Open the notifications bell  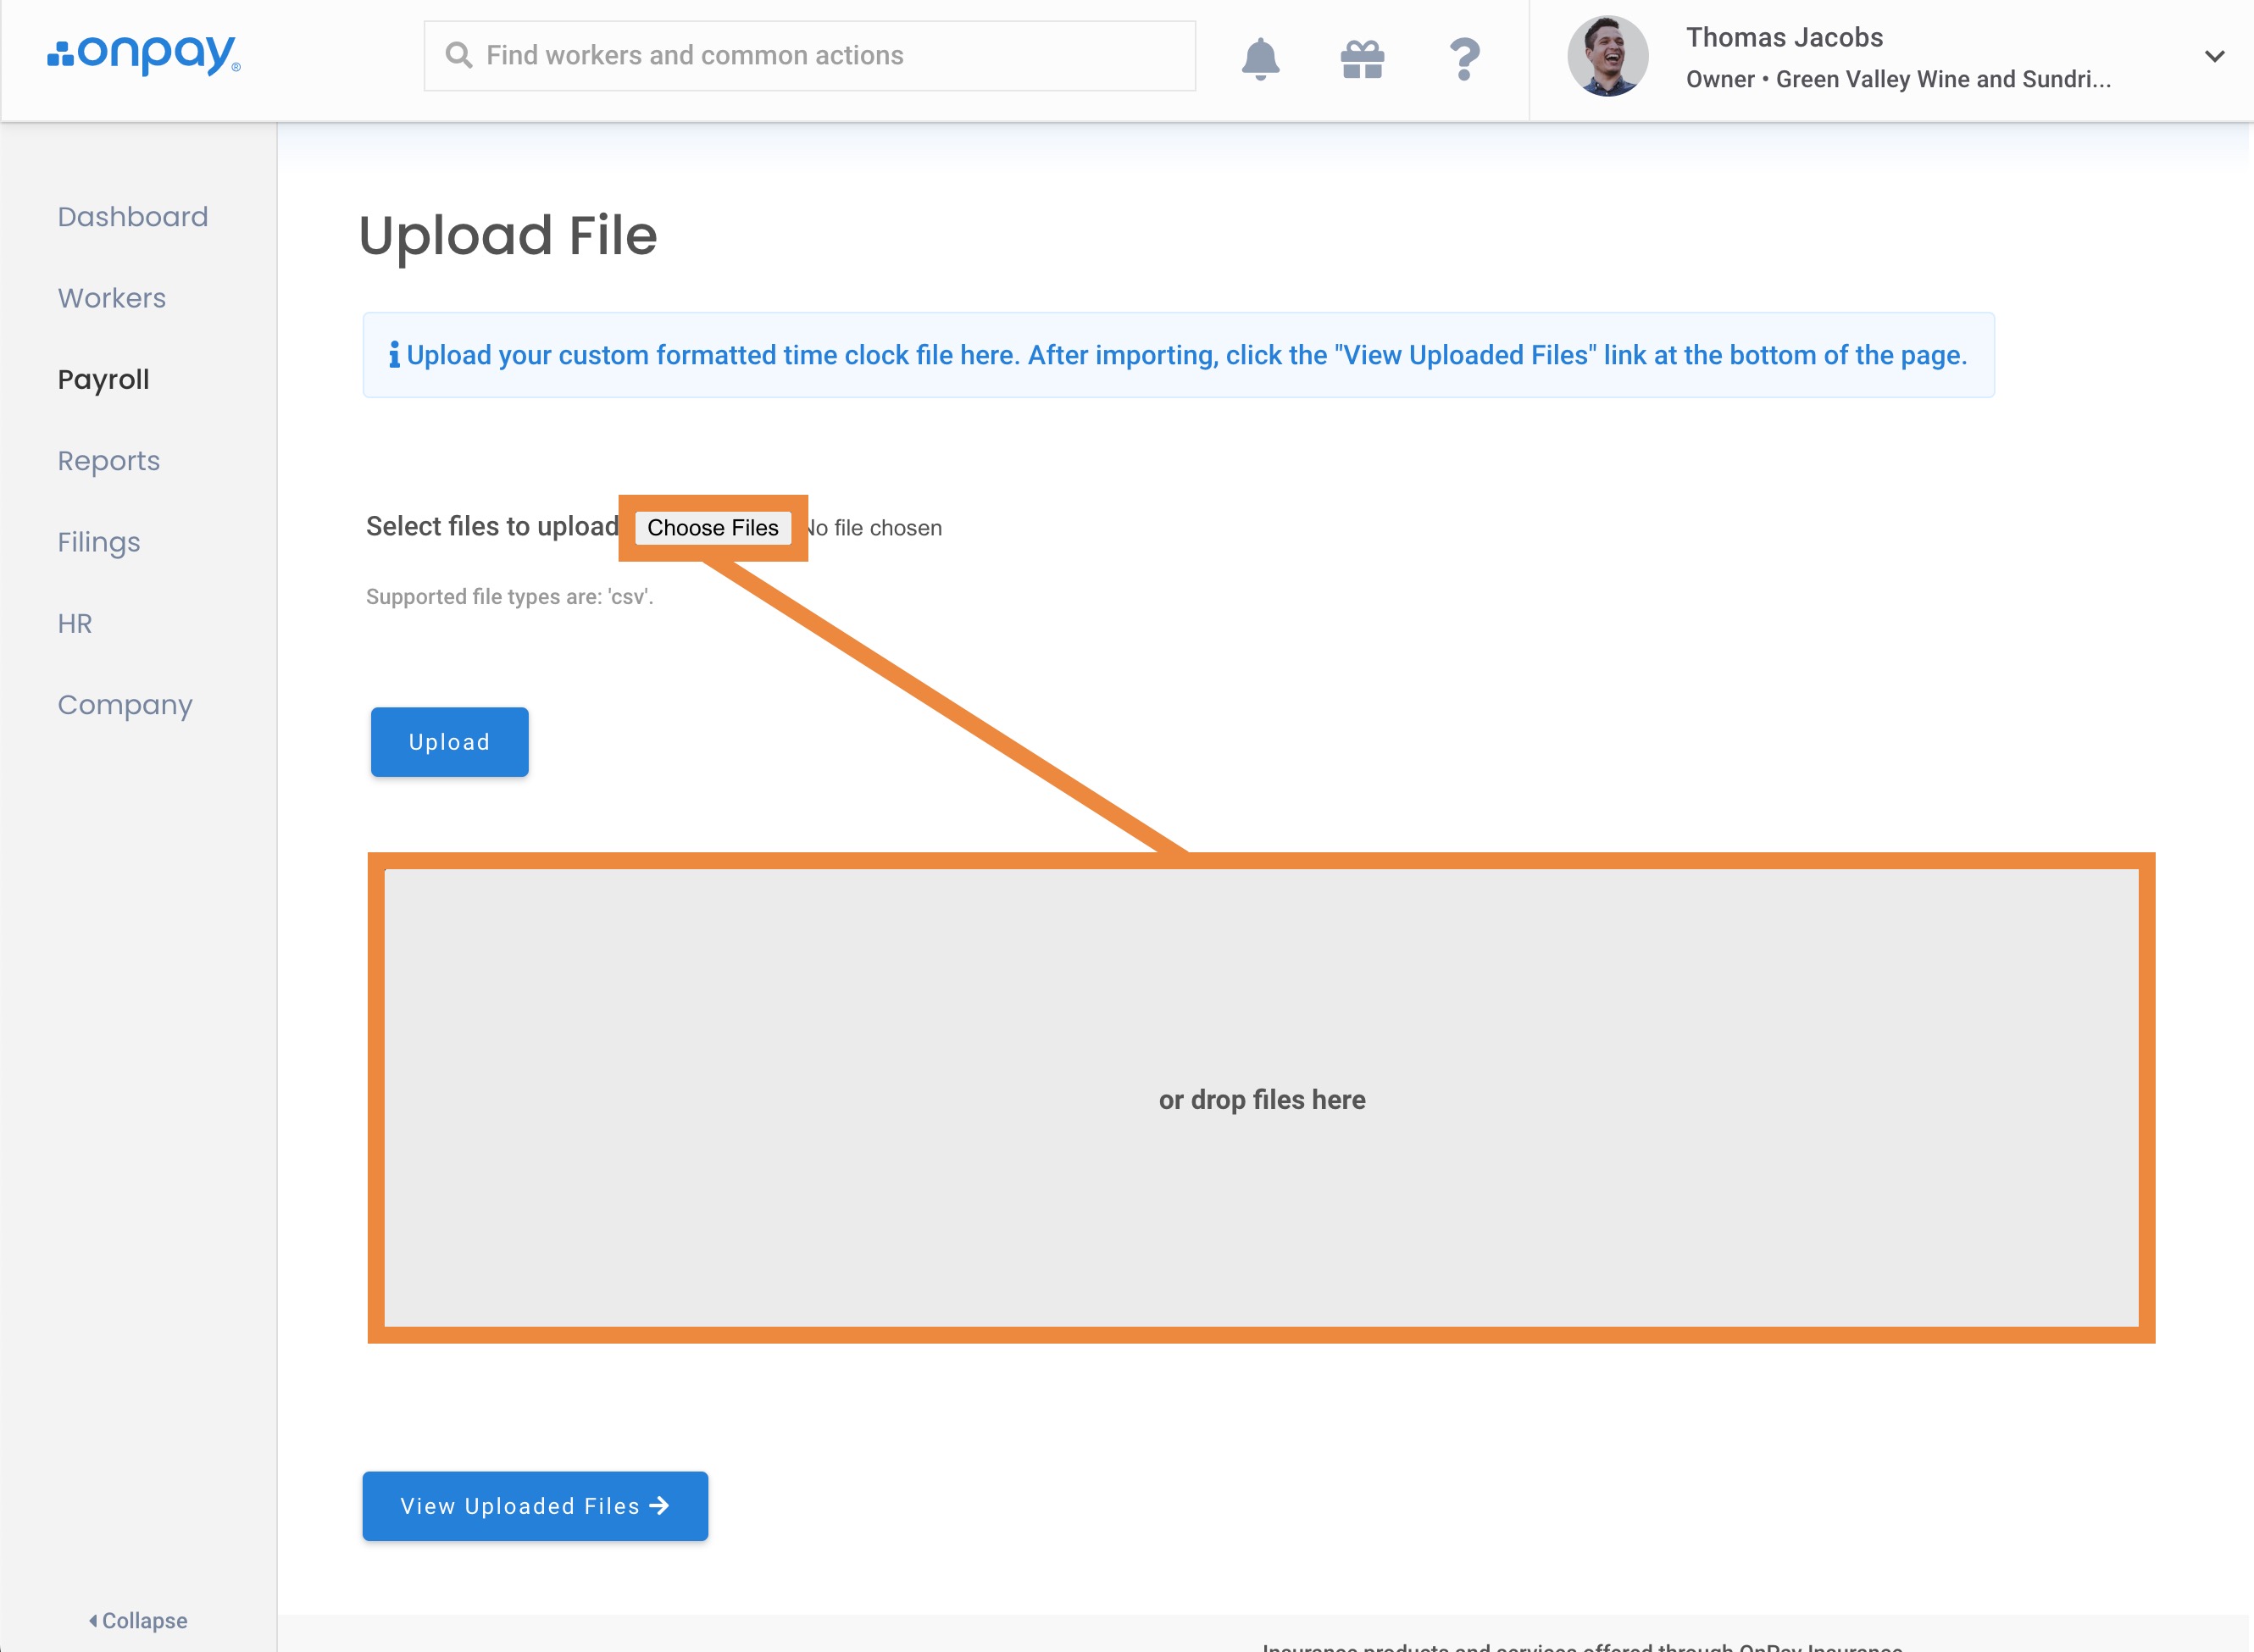pos(1260,58)
